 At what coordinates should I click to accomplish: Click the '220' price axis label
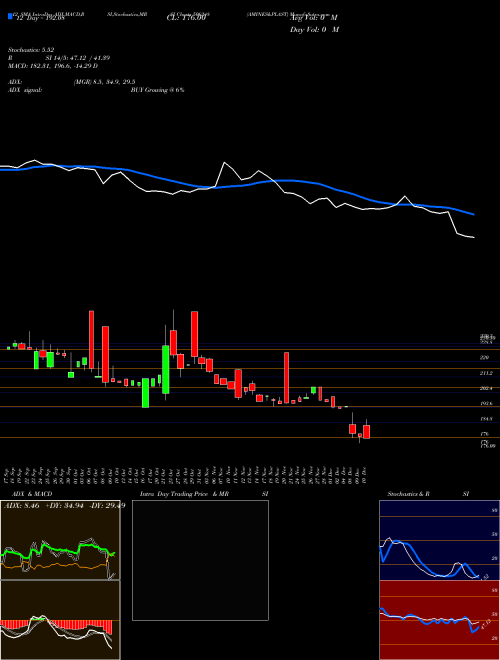click(484, 357)
